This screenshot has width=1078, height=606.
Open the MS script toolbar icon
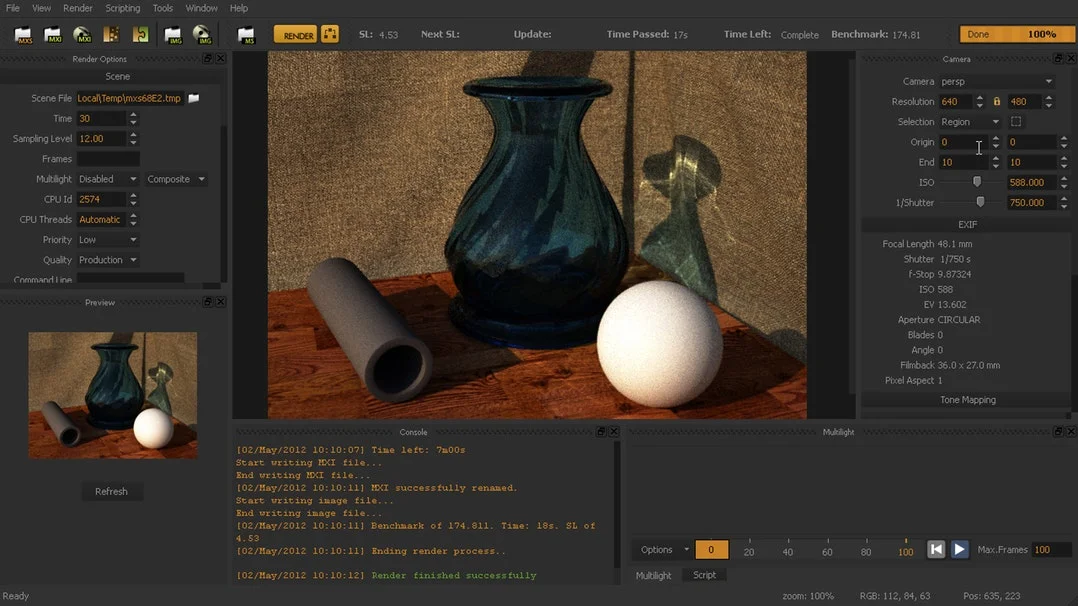click(244, 34)
